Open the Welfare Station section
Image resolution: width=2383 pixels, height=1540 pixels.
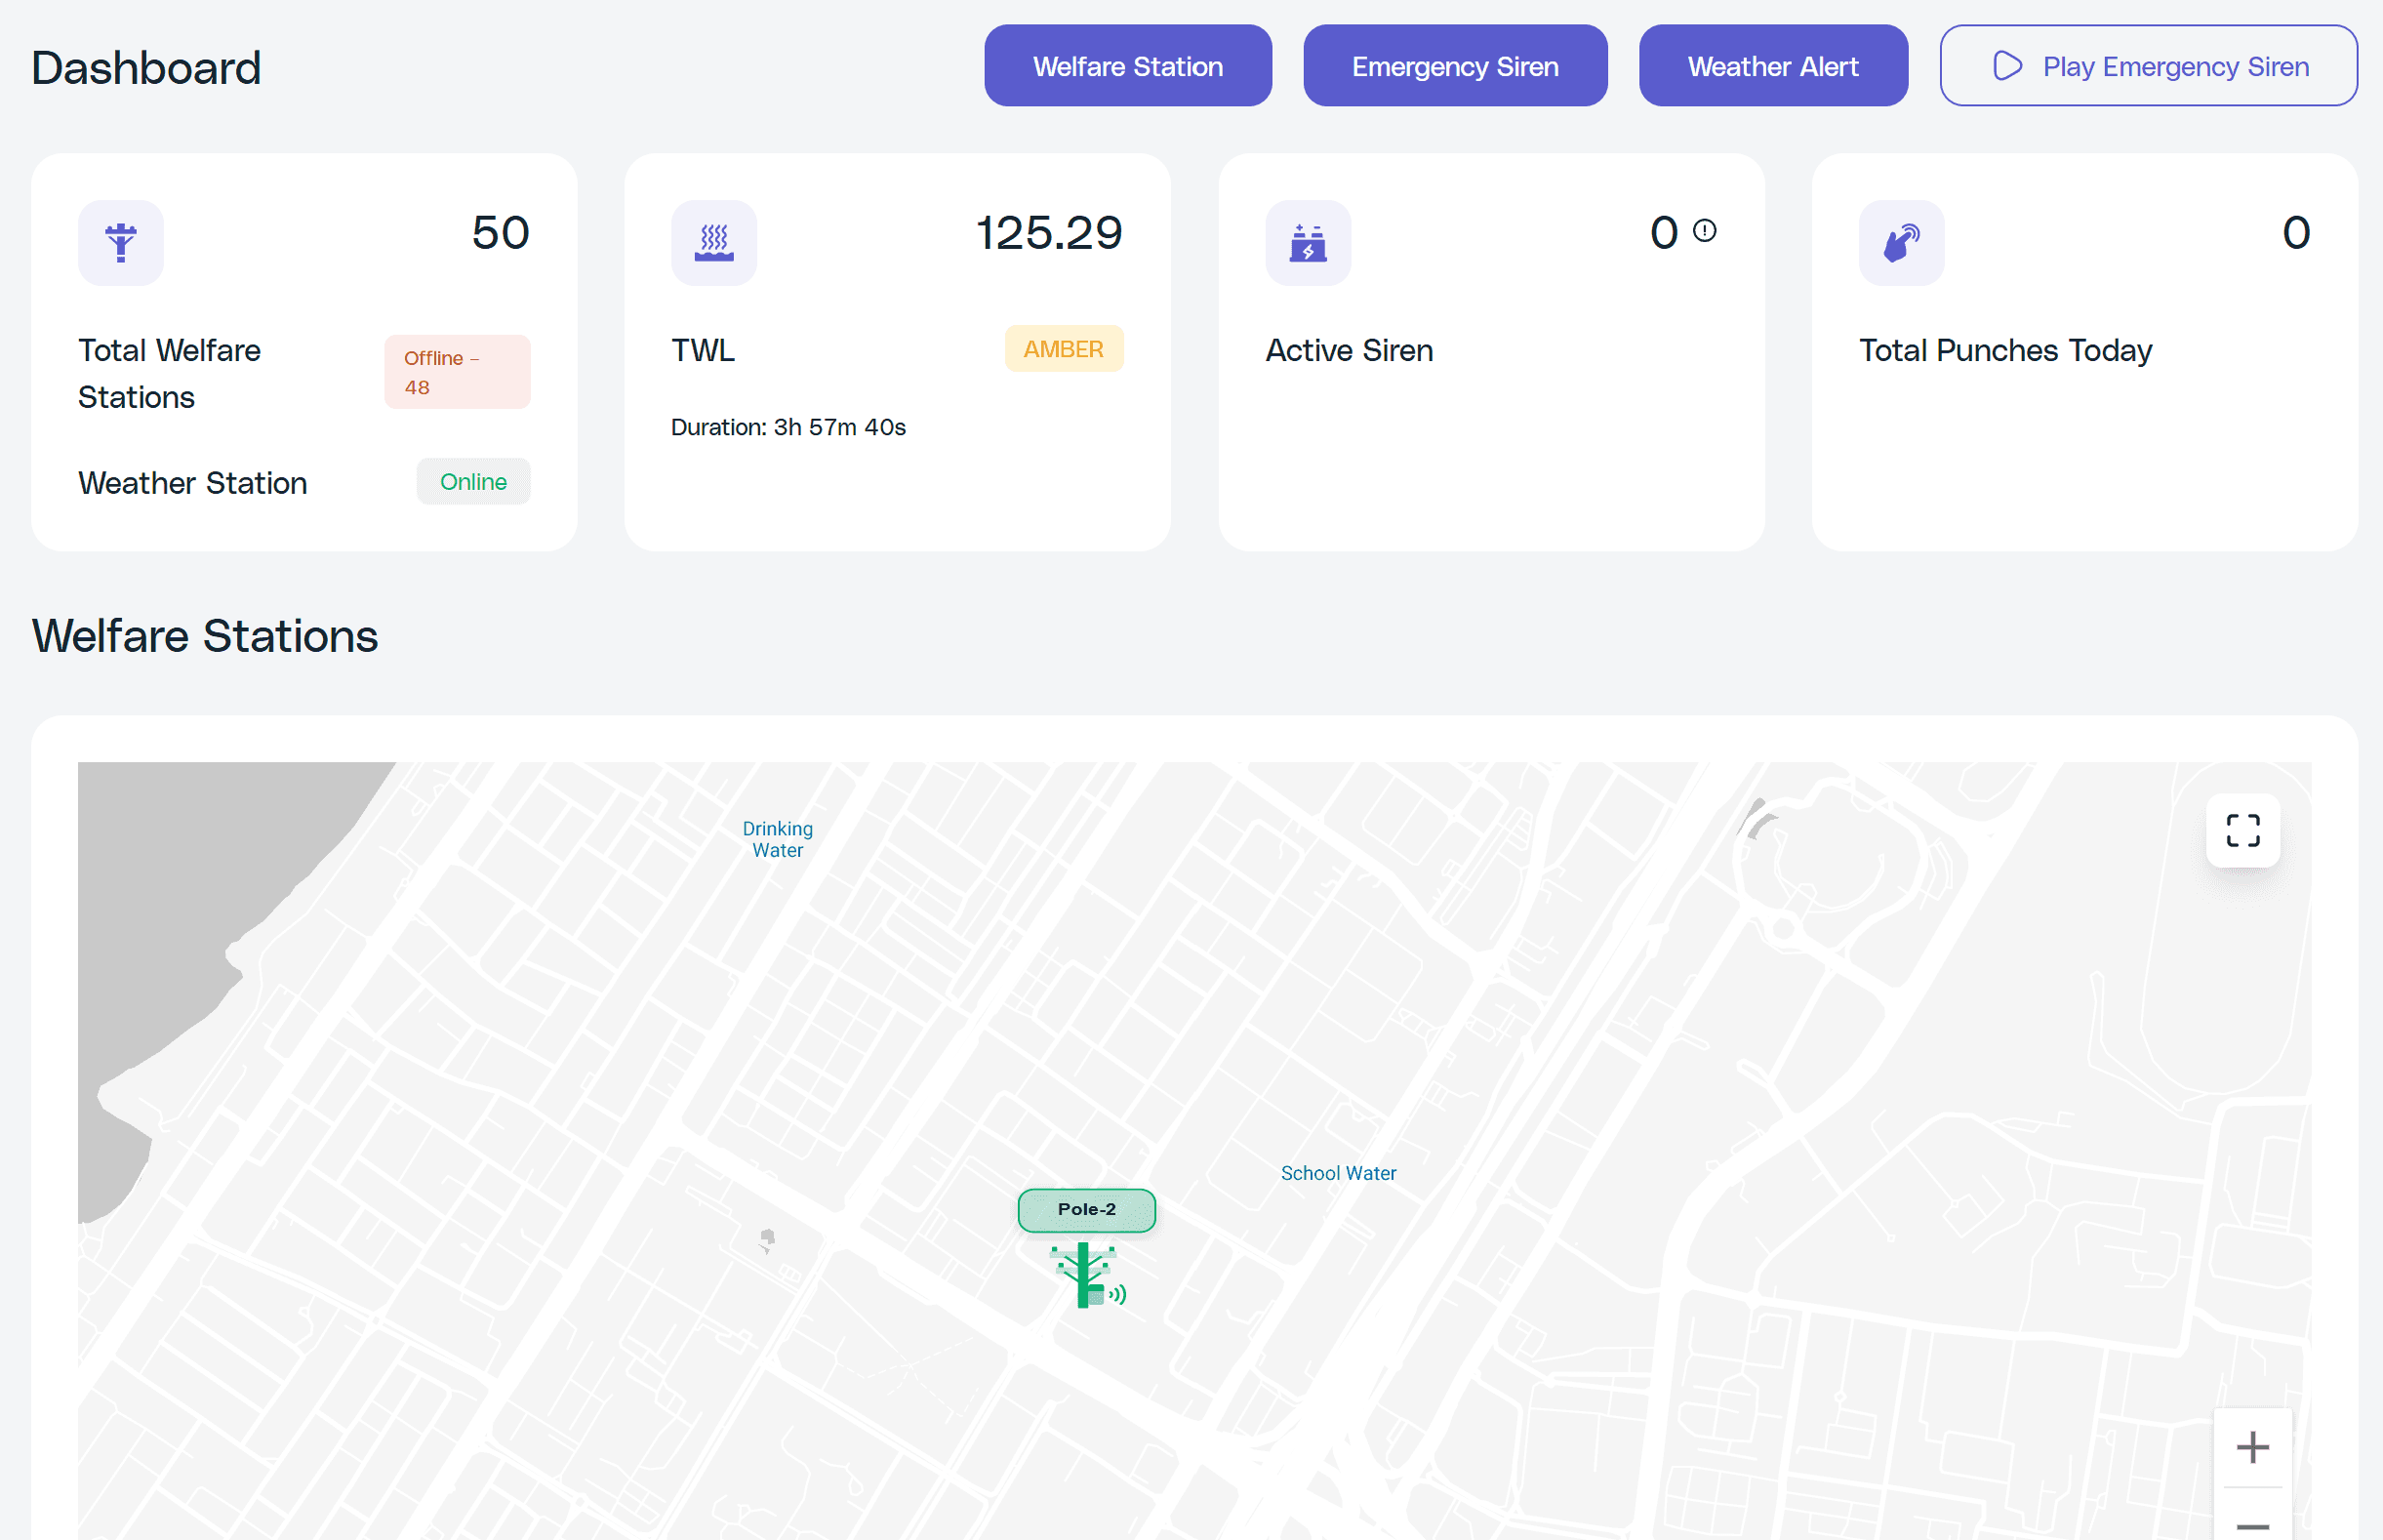[1127, 66]
